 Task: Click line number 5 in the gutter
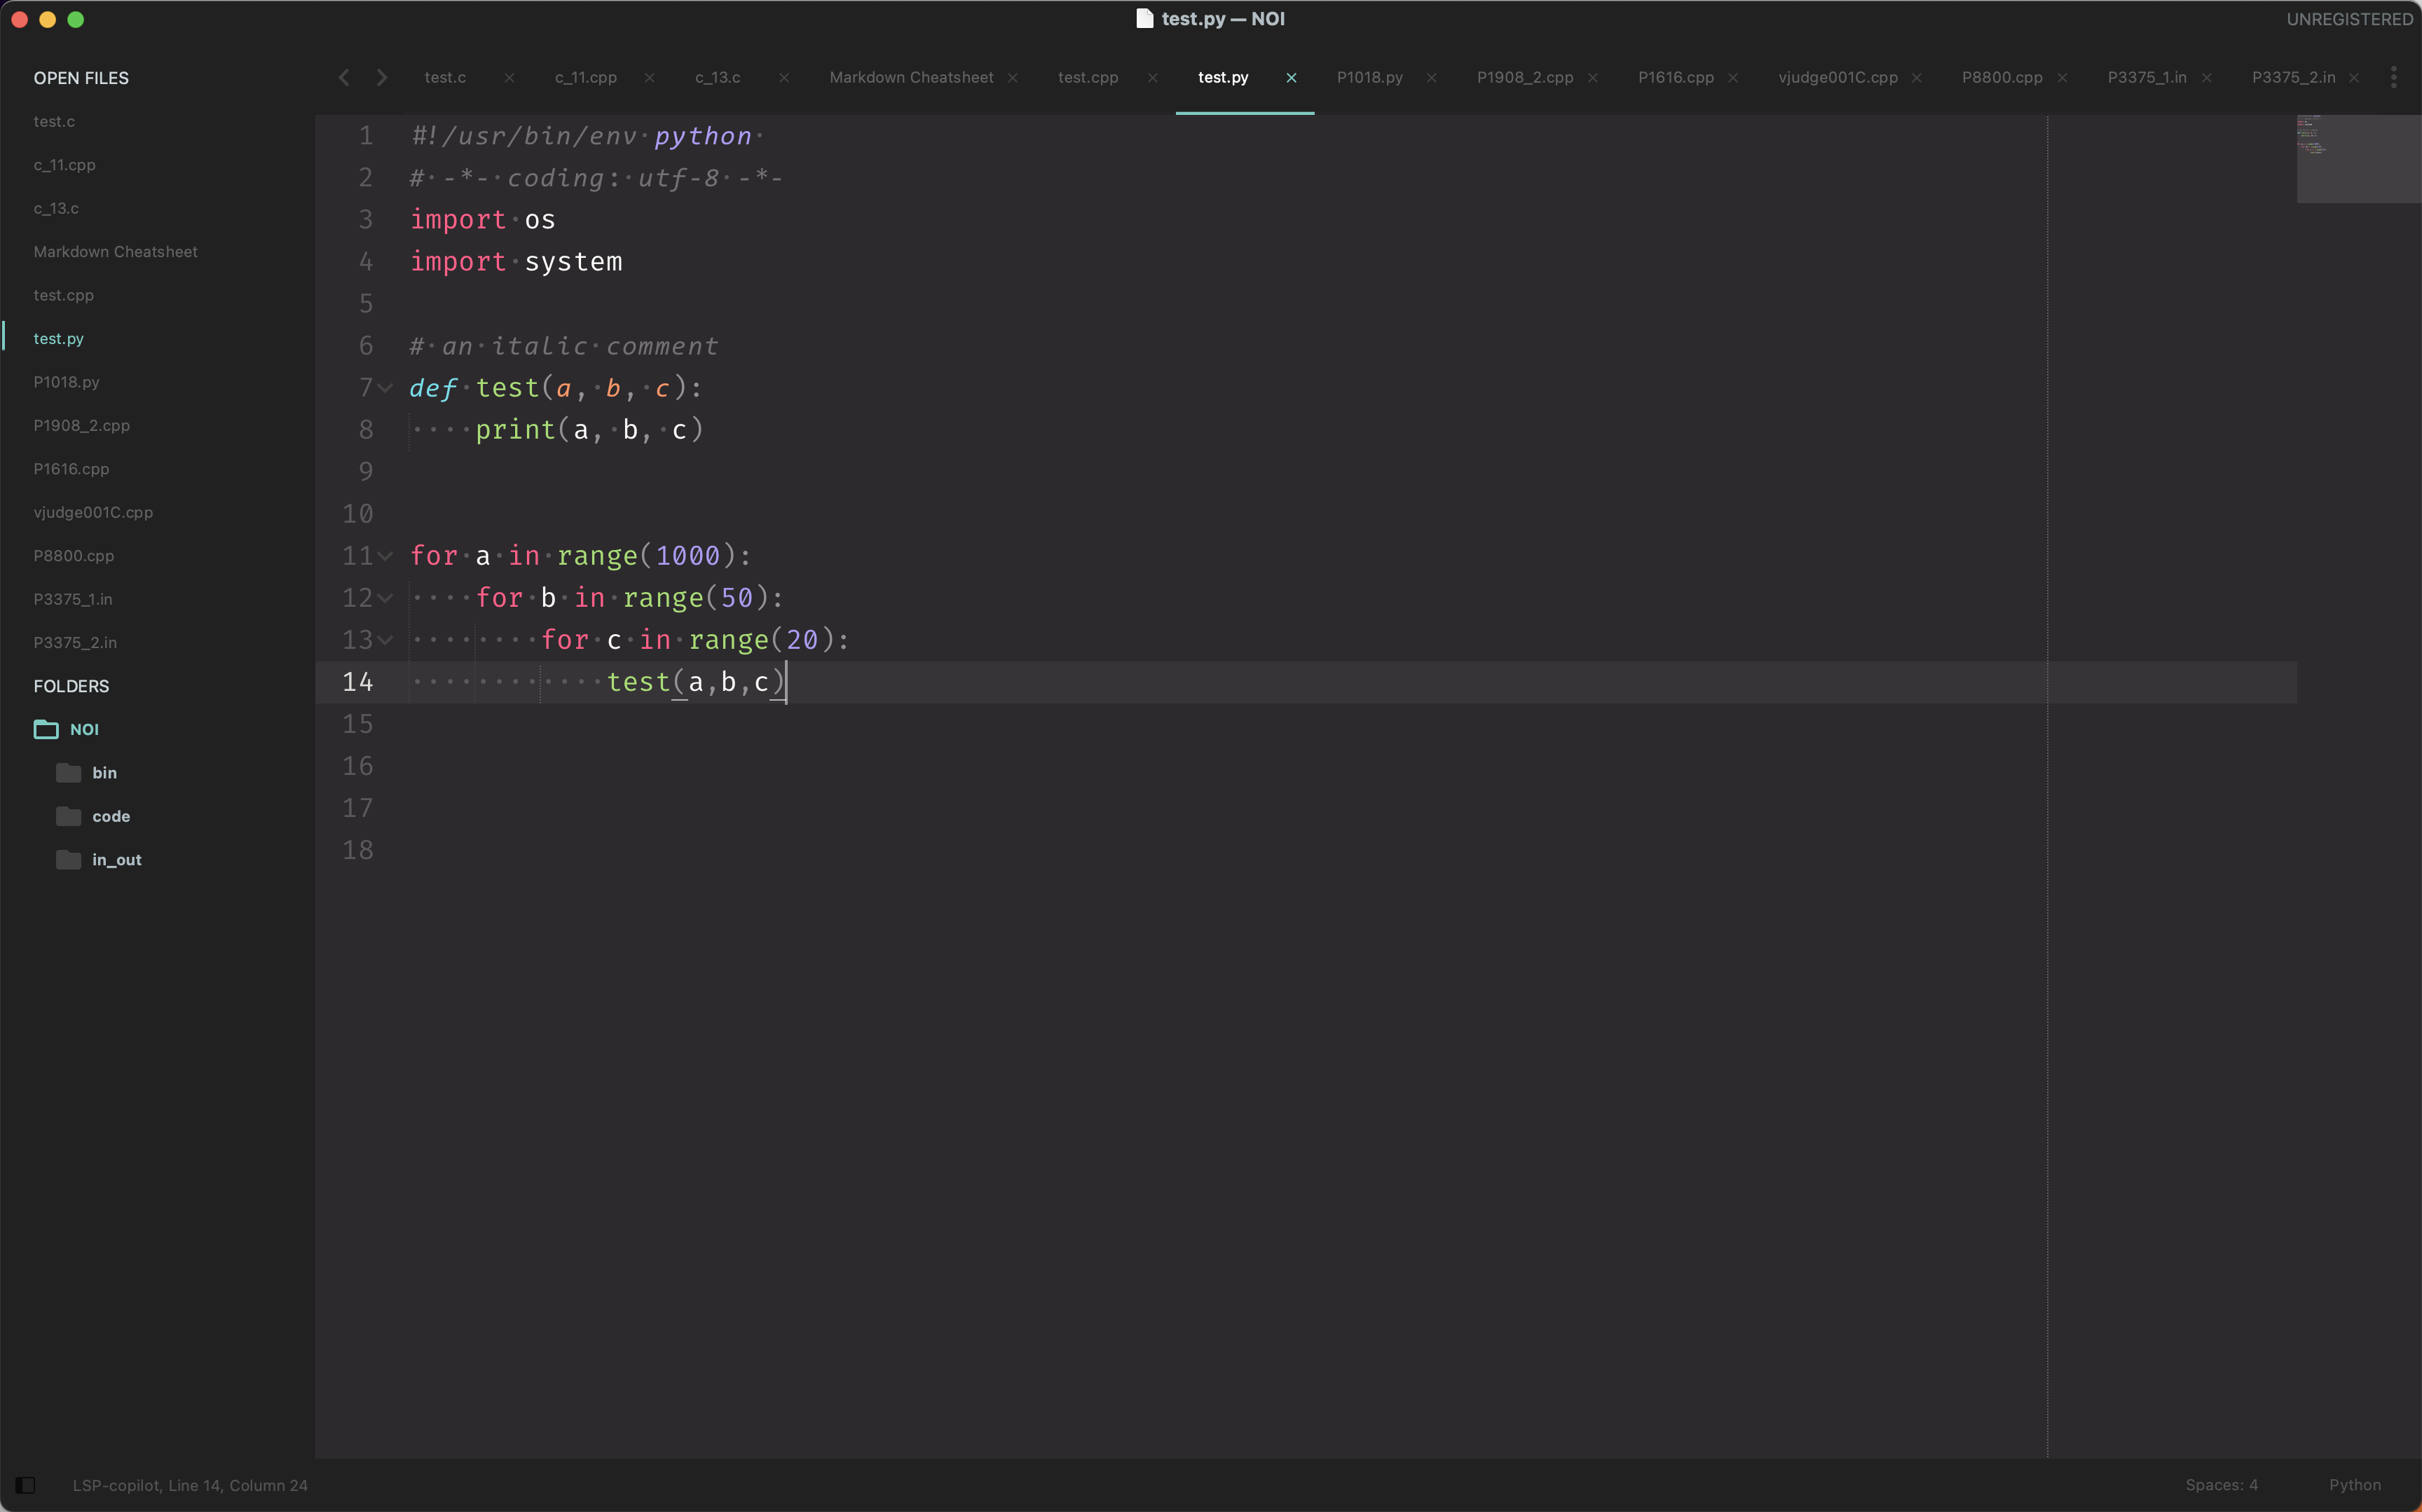point(366,304)
